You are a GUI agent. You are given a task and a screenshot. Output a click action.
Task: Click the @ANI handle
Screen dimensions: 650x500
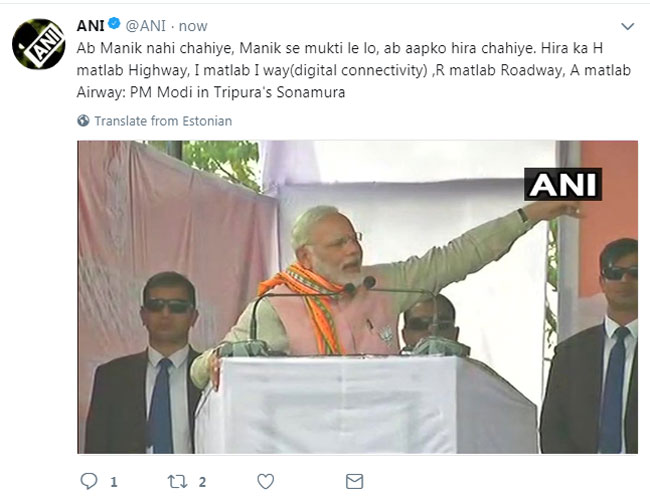(x=145, y=25)
